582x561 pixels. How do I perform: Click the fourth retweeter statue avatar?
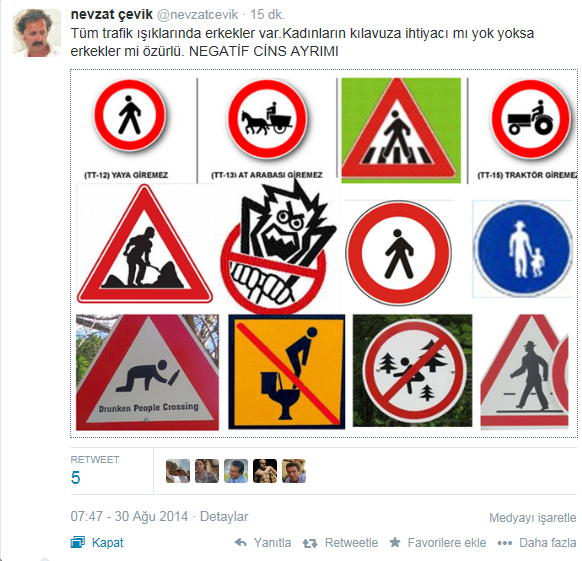[265, 471]
